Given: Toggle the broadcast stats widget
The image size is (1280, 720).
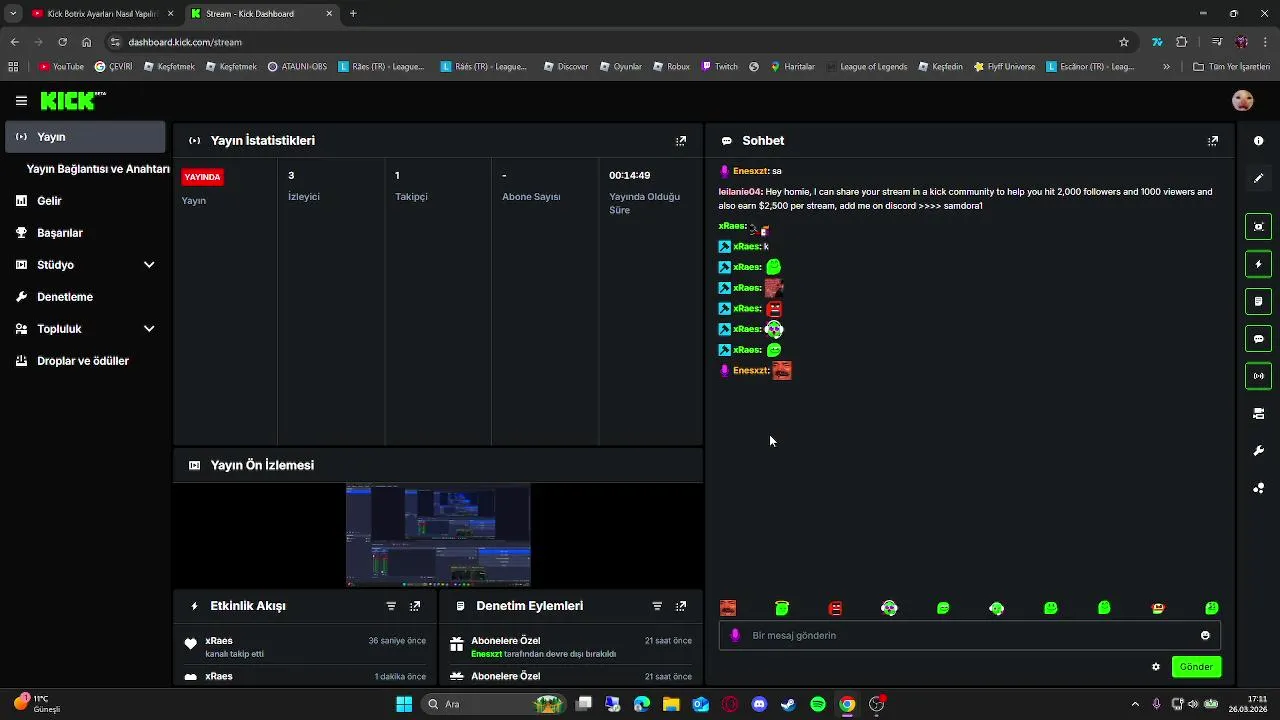Looking at the screenshot, I should tap(1258, 376).
